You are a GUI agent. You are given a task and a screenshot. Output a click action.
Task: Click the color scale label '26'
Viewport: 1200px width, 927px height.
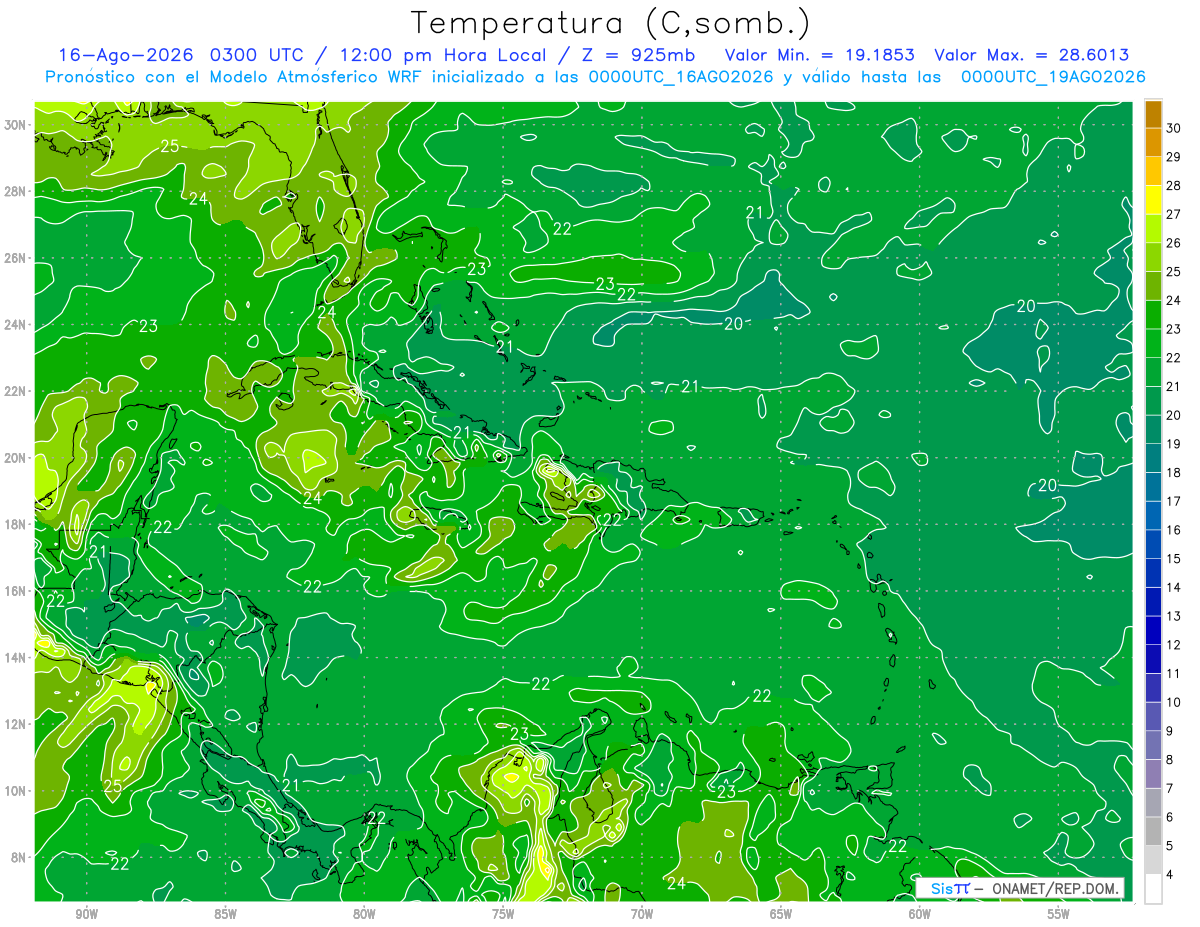click(x=1174, y=243)
